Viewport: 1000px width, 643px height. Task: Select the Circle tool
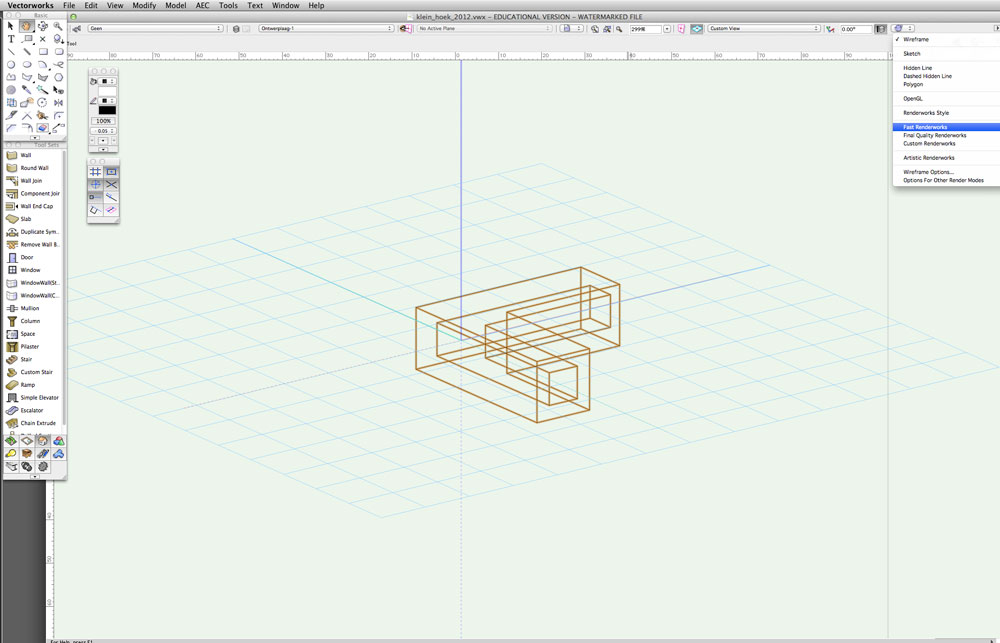point(11,64)
